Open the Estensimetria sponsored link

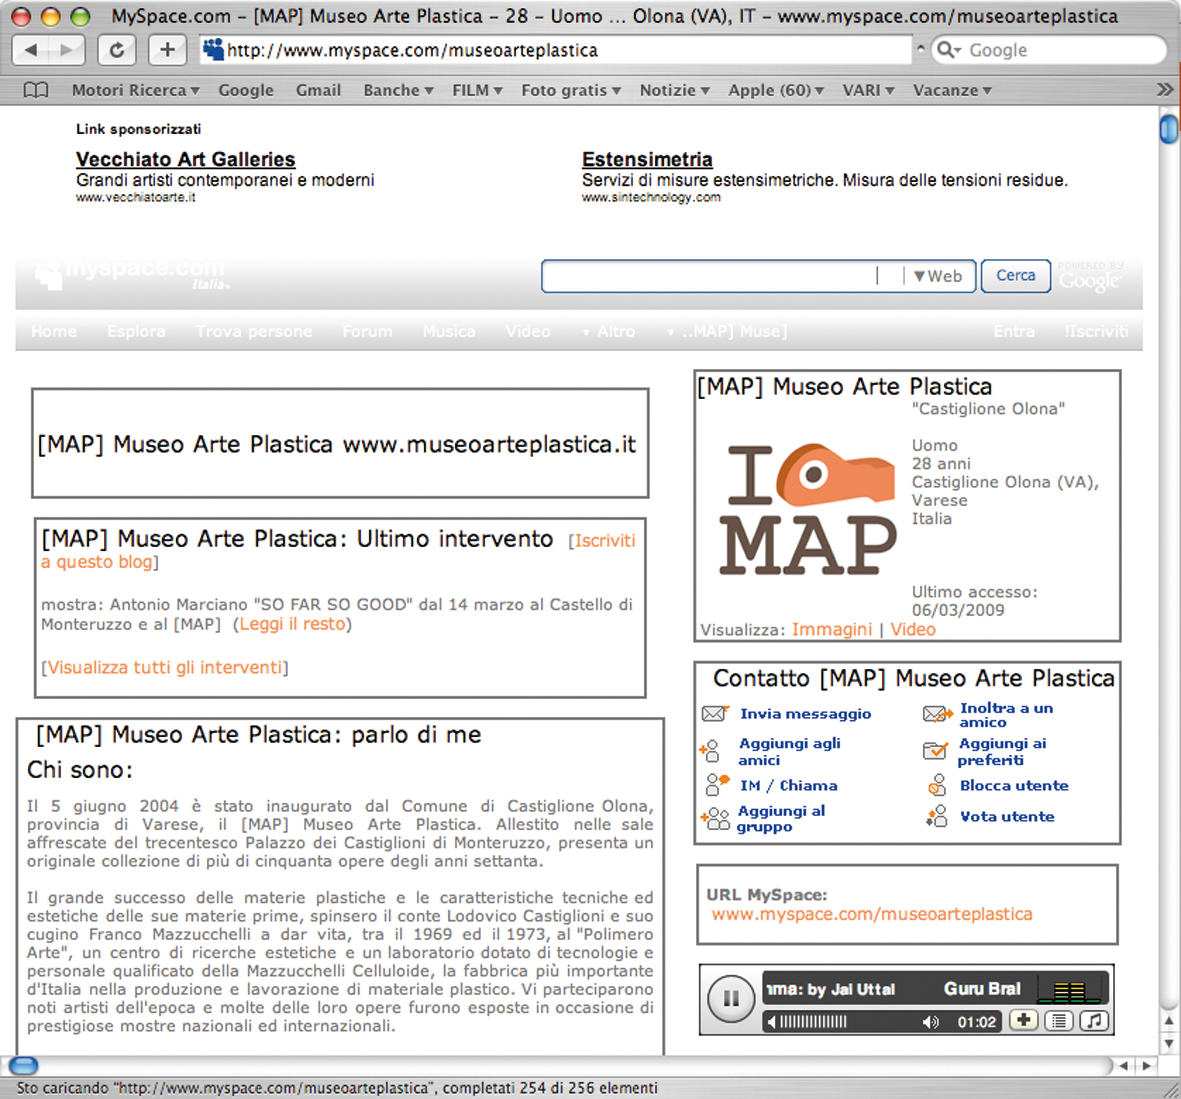pyautogui.click(x=647, y=160)
